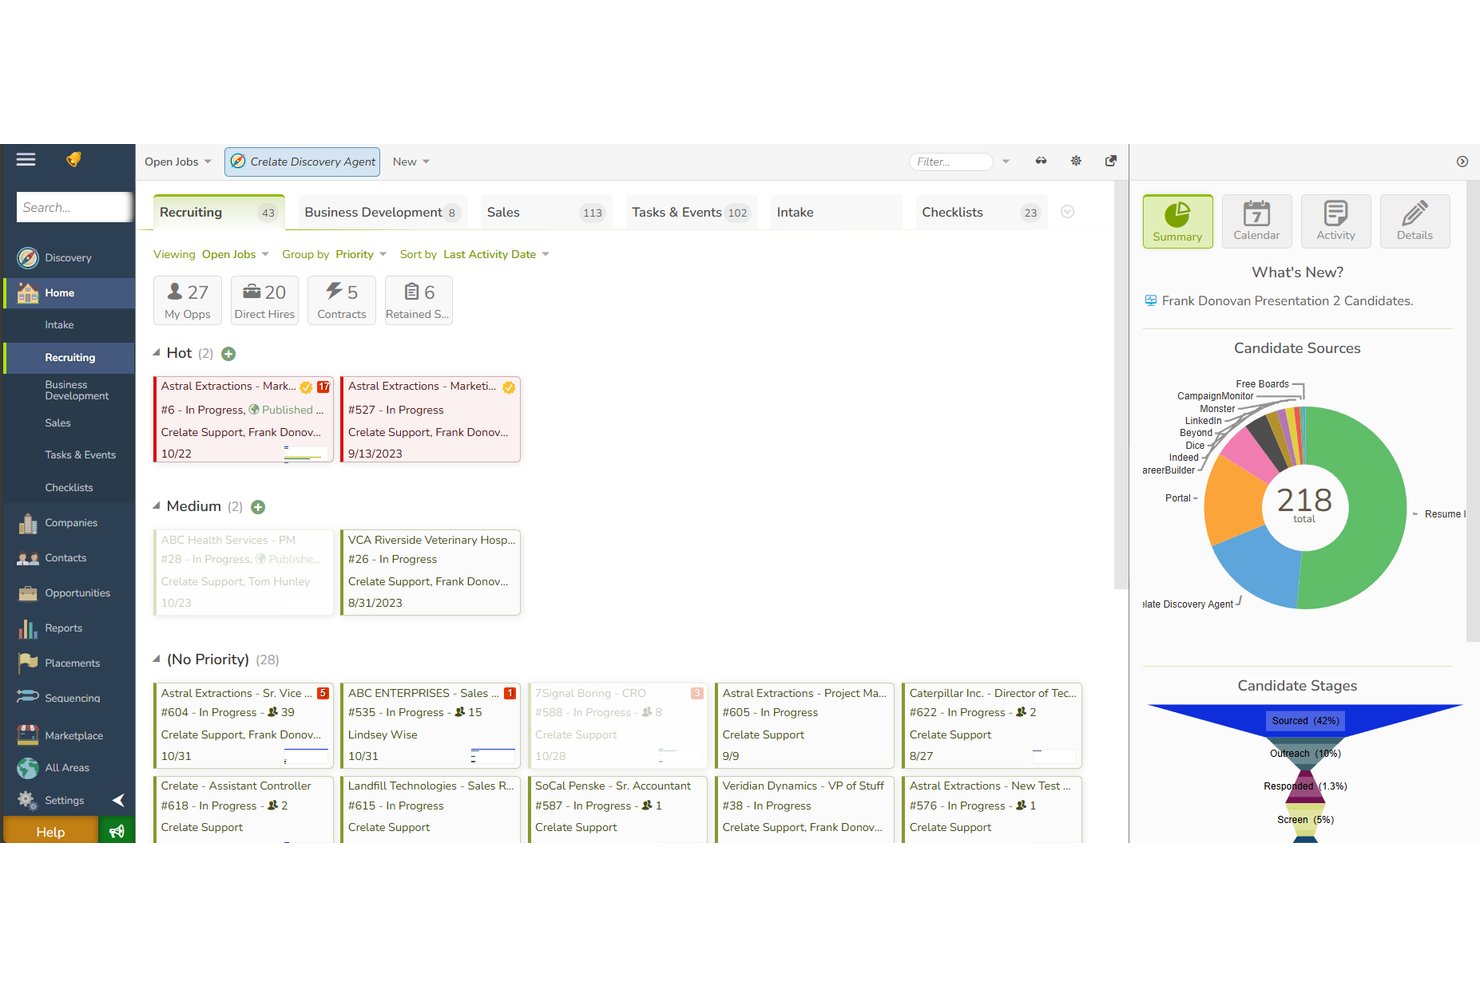
Task: Collapse the (No Priority) group
Action: (x=156, y=659)
